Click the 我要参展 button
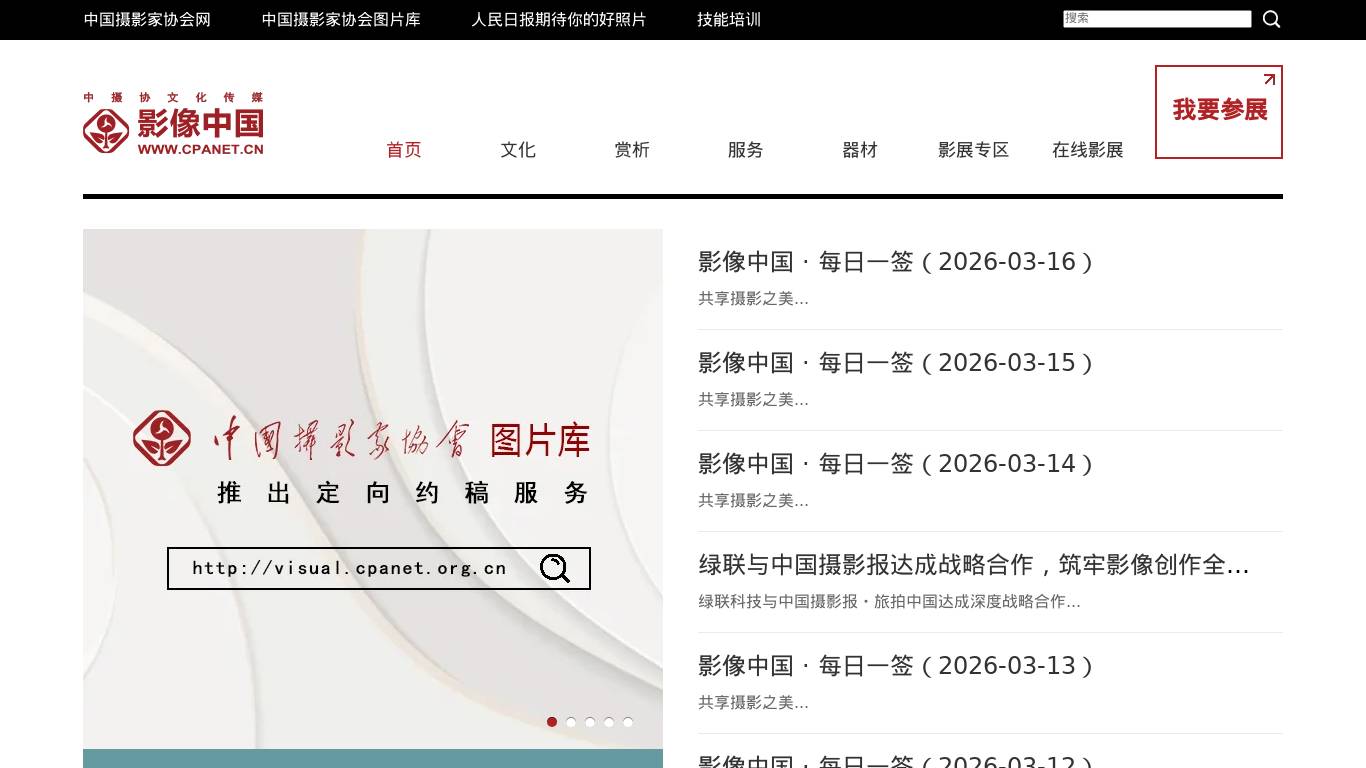This screenshot has height=768, width=1366. 1218,111
